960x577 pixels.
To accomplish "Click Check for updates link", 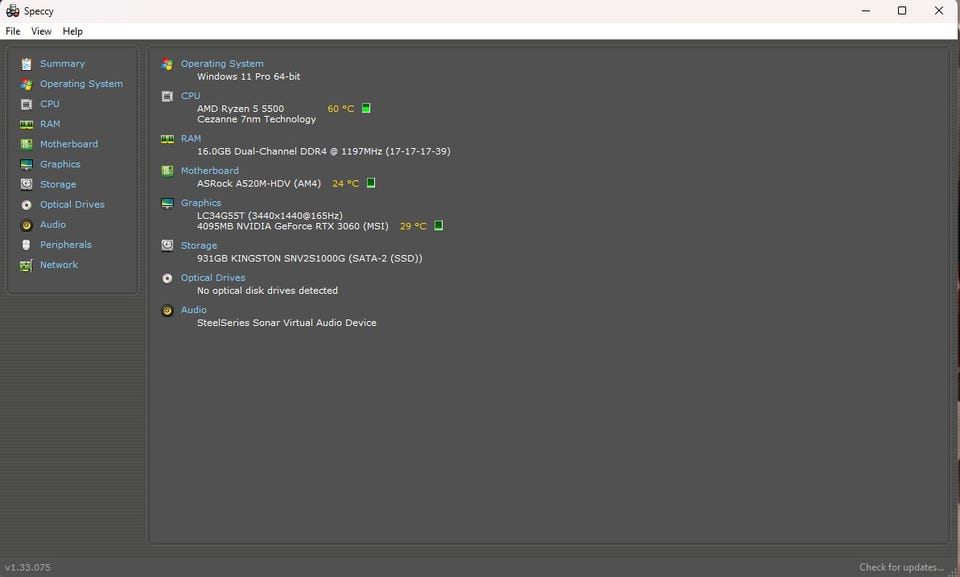I will (x=901, y=567).
